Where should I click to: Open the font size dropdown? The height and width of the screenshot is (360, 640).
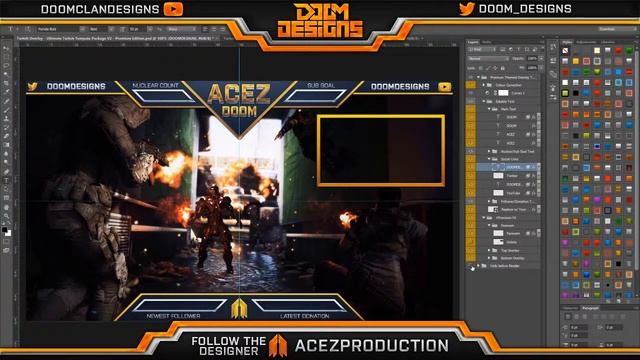[x=150, y=29]
